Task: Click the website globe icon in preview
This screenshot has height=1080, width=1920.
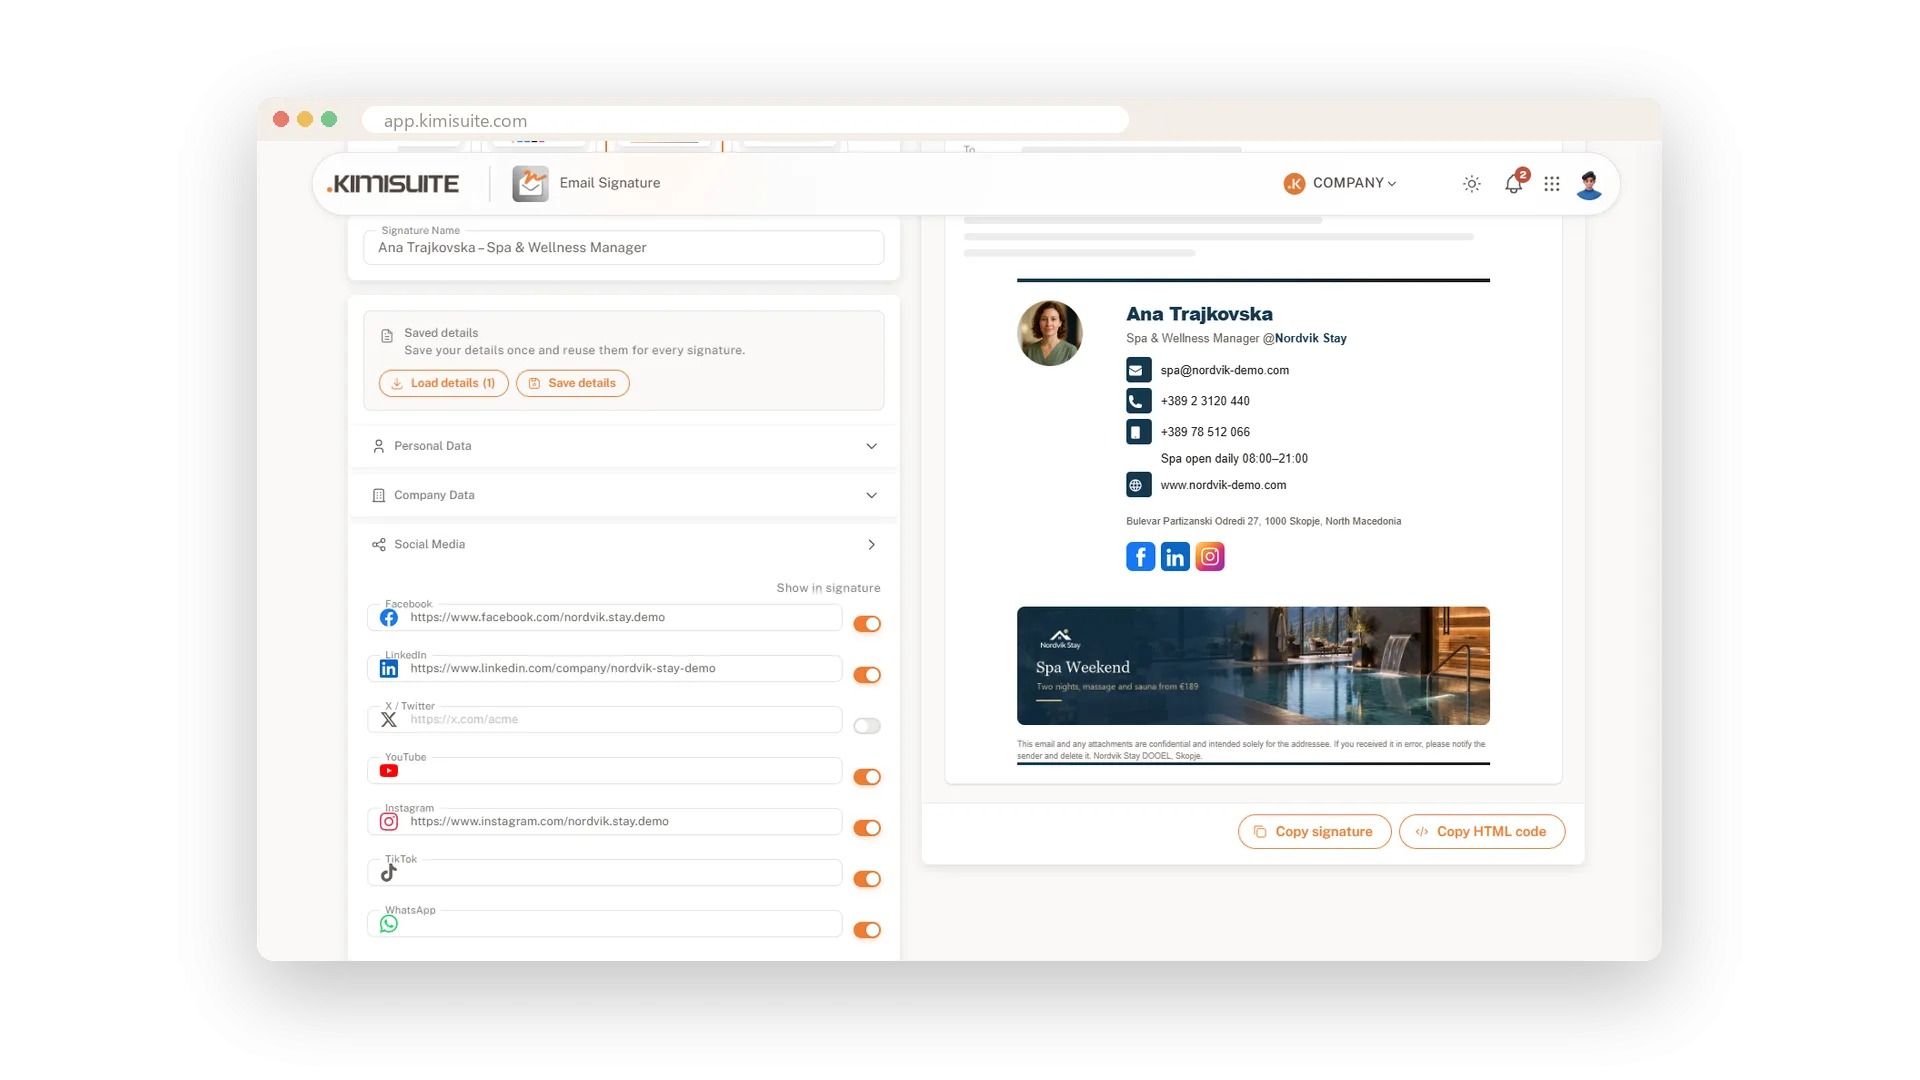Action: pos(1138,485)
